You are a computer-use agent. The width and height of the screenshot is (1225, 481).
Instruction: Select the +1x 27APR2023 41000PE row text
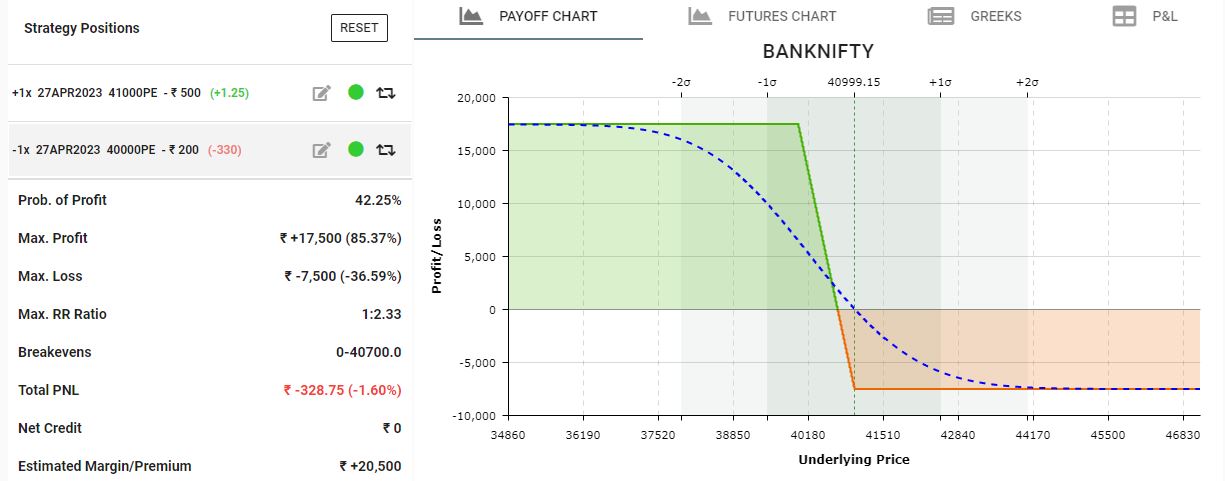pyautogui.click(x=106, y=93)
